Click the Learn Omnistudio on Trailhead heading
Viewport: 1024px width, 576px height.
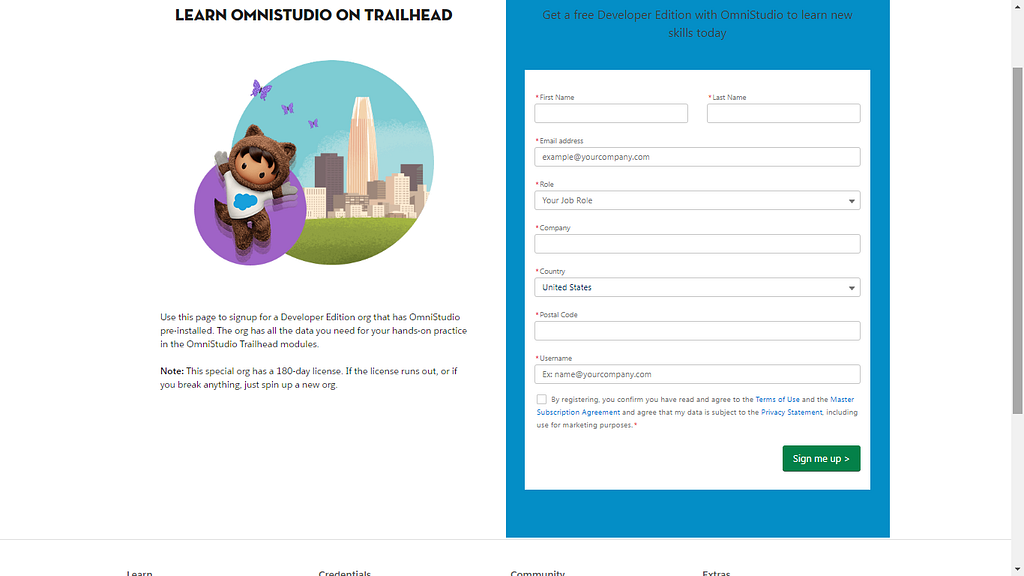coord(313,15)
